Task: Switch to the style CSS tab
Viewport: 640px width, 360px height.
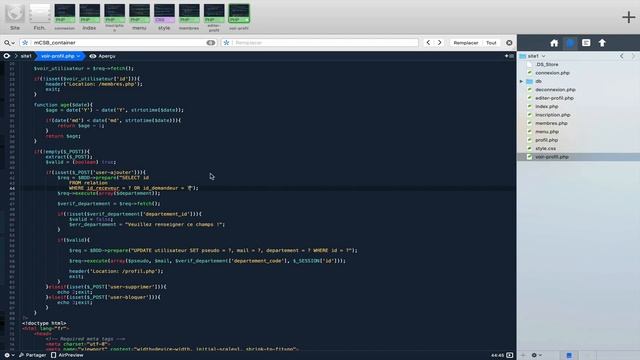Action: pos(164,17)
